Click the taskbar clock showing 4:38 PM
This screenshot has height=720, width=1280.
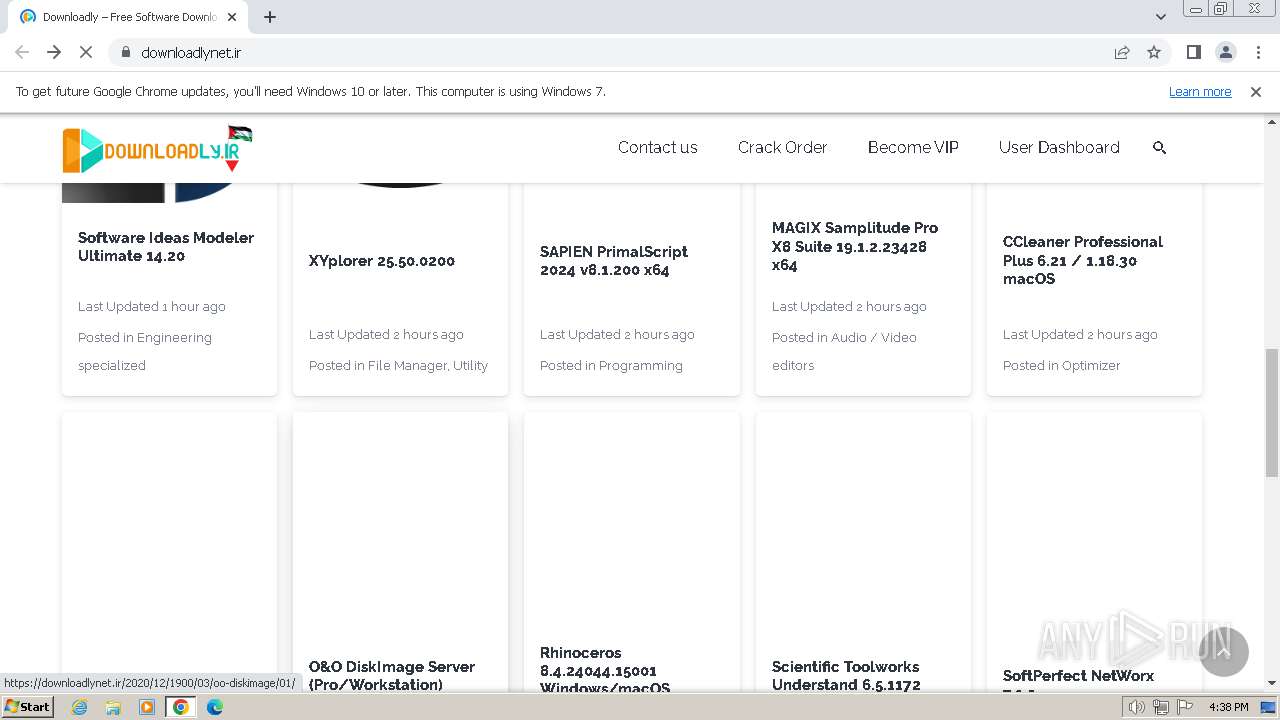click(x=1228, y=707)
